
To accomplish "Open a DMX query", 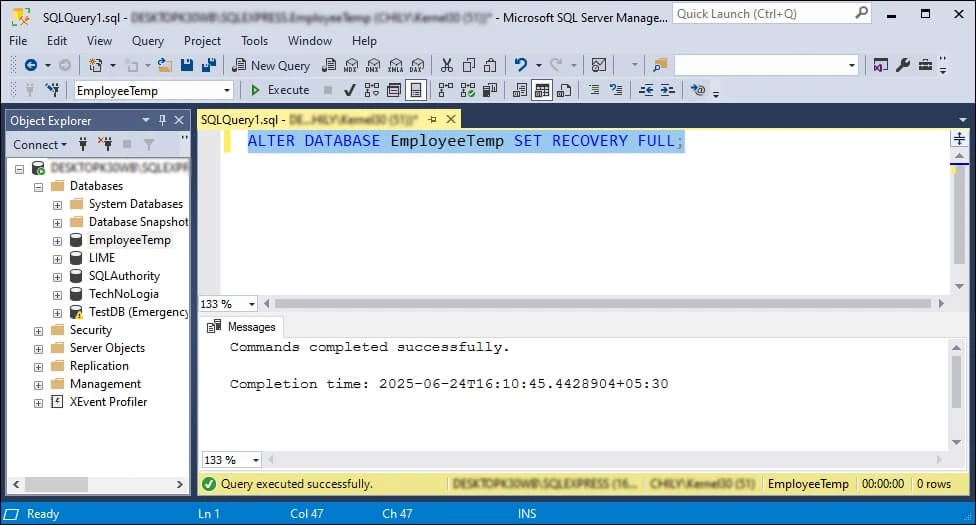I will coord(373,65).
